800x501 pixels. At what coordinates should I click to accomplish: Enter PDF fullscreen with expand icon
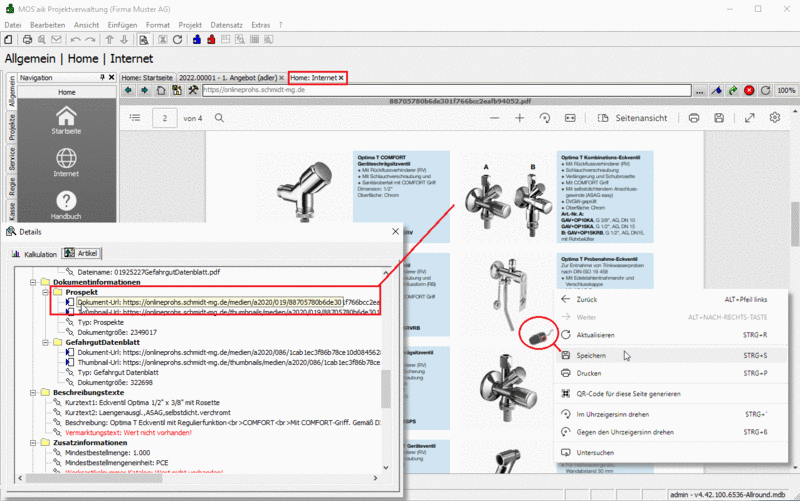point(749,118)
